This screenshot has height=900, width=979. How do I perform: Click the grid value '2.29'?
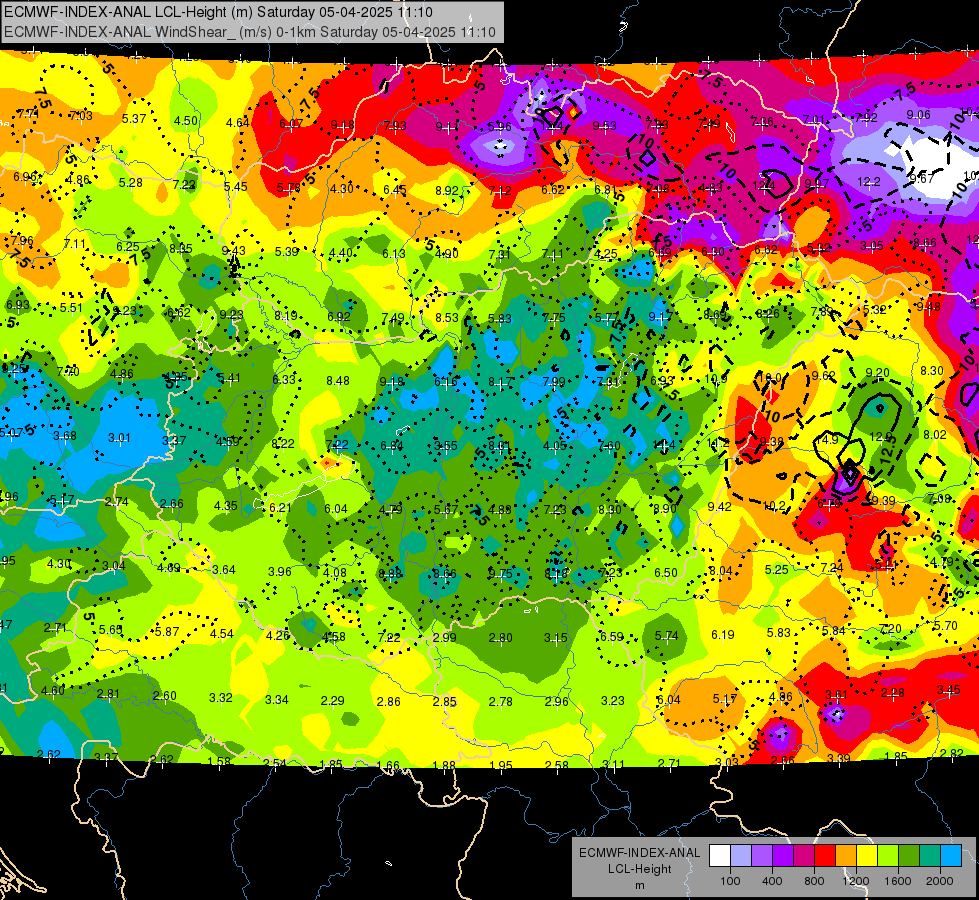pyautogui.click(x=332, y=701)
